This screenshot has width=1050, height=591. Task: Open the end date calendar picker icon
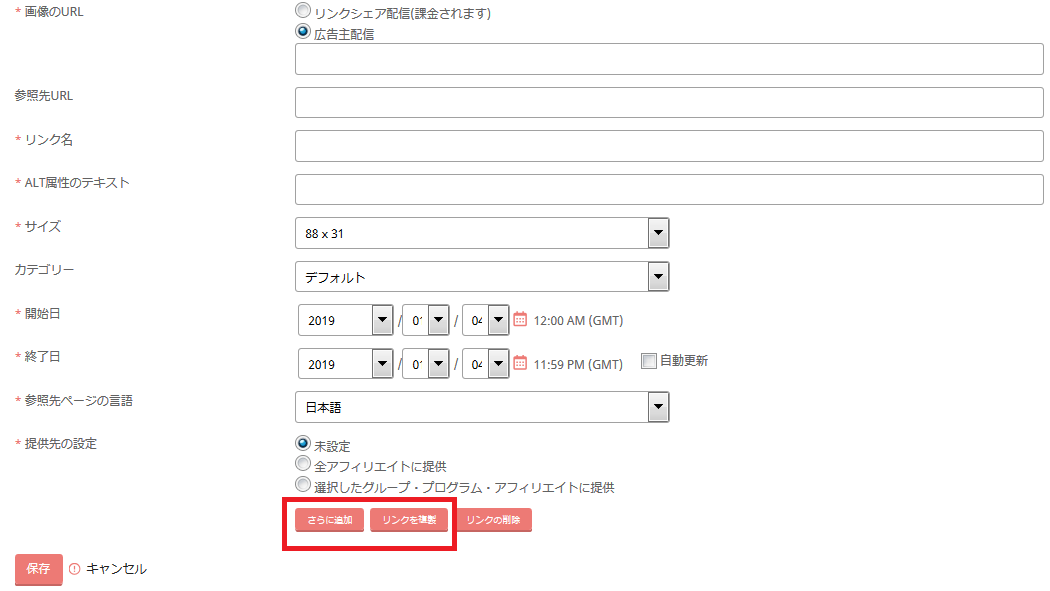520,363
